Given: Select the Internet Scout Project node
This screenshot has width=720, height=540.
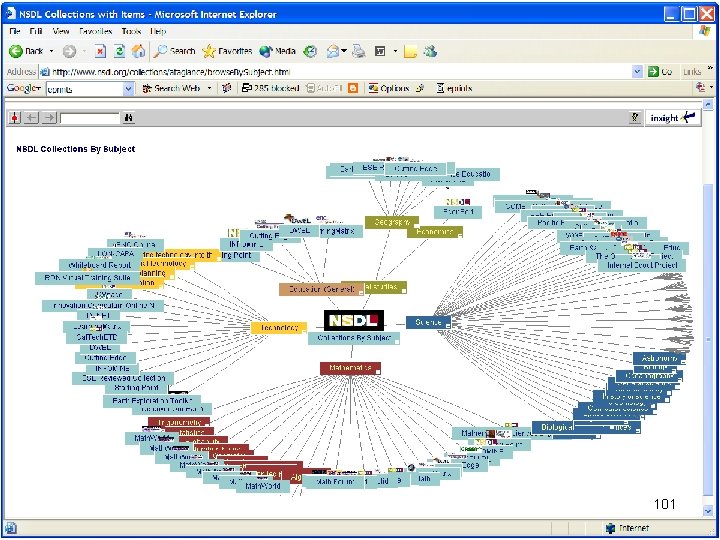Looking at the screenshot, I should click(641, 265).
